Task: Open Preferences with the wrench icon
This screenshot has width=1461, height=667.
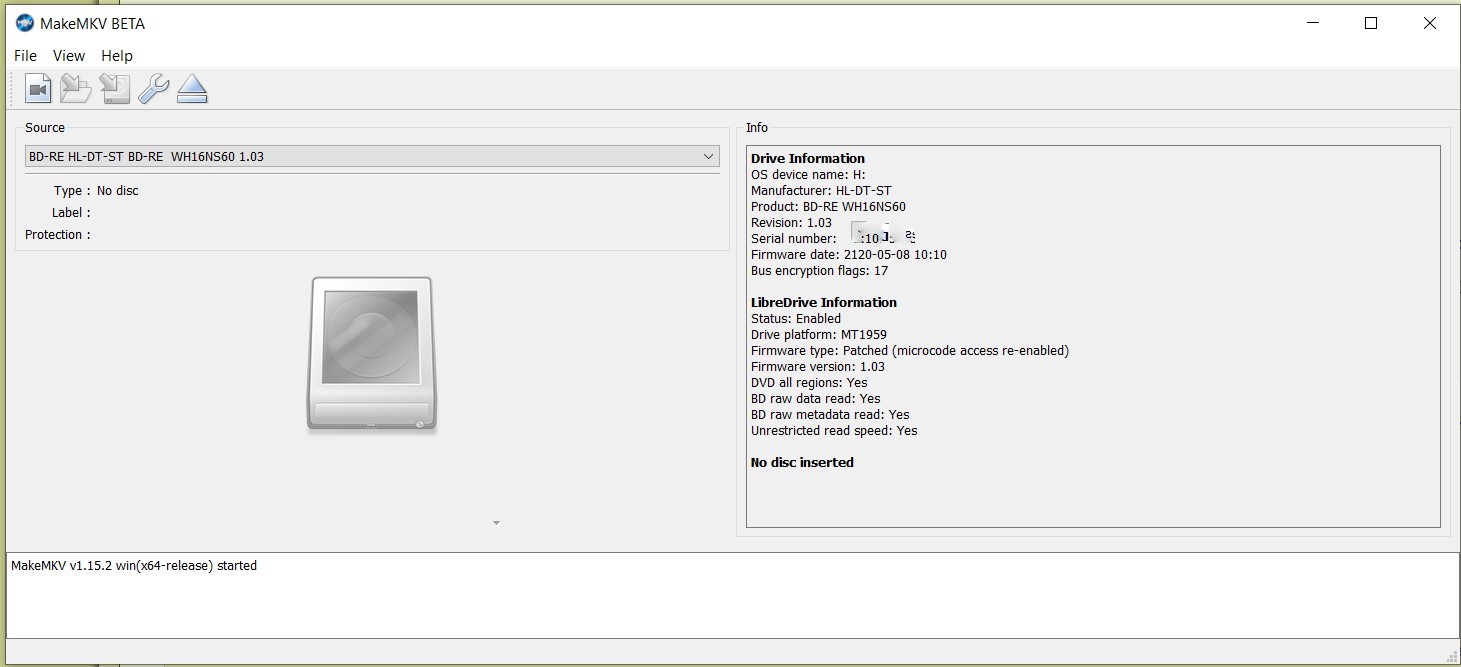Action: pos(153,89)
